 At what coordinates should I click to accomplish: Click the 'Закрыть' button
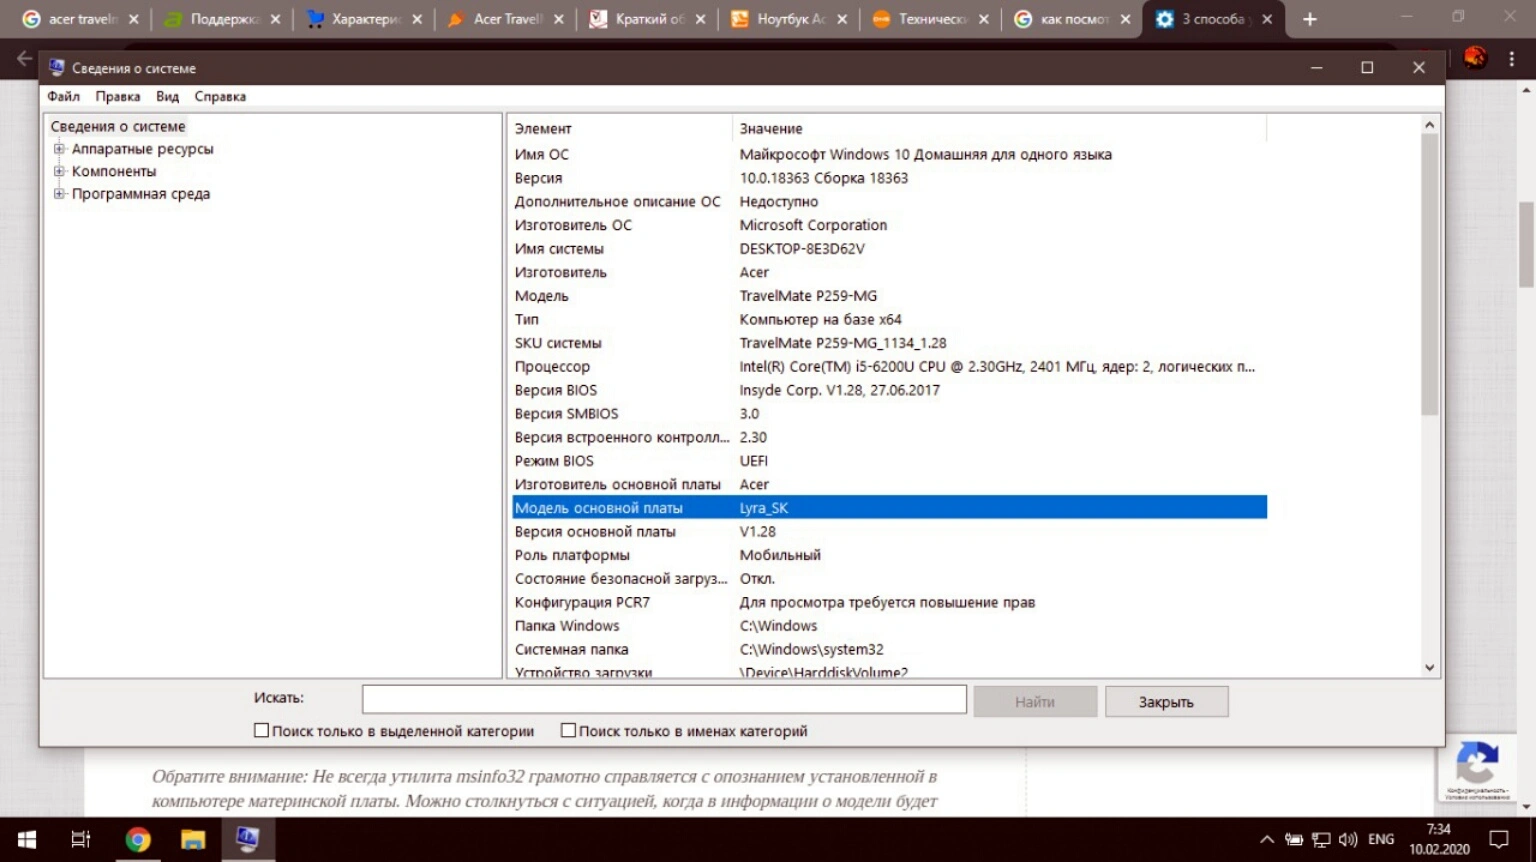[1166, 702]
